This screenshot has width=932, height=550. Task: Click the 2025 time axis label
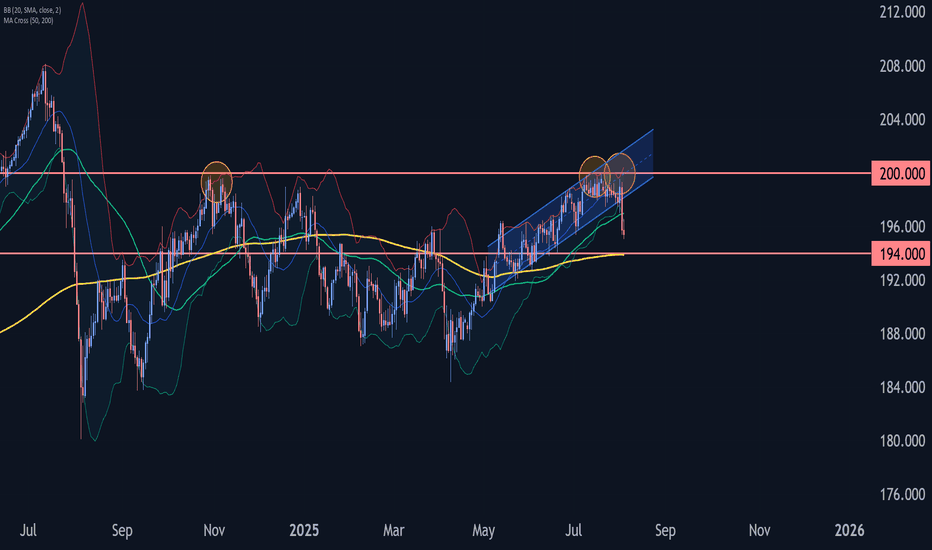tap(304, 530)
